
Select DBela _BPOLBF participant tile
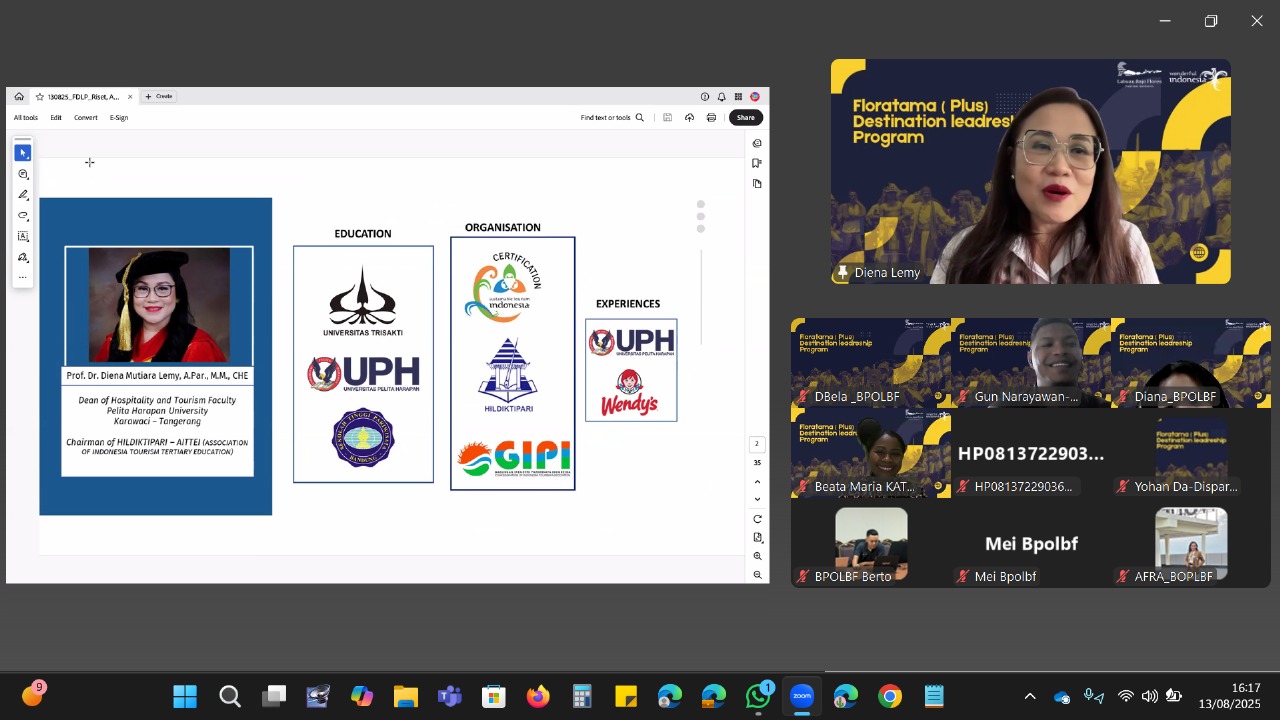[x=871, y=363]
